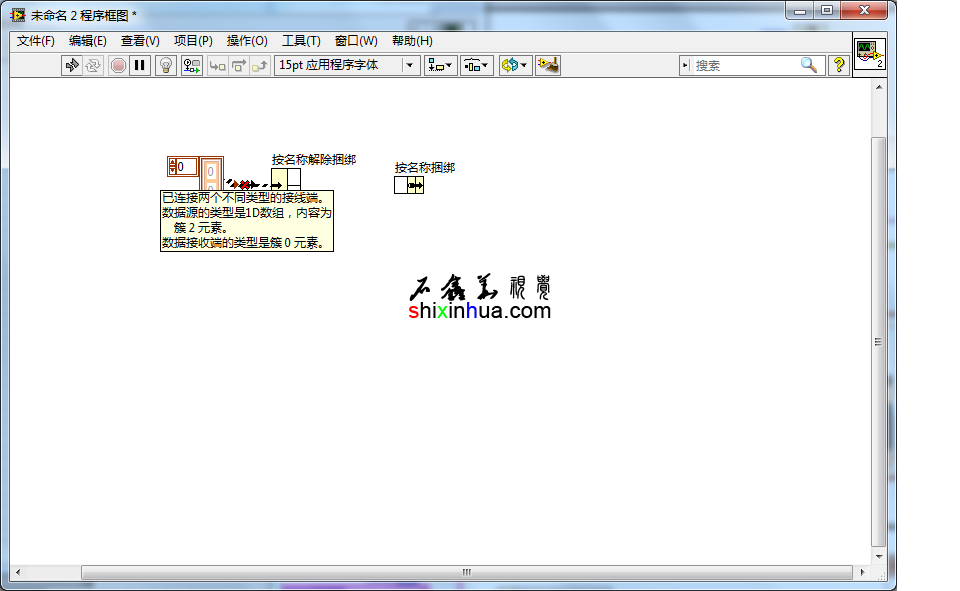The width and height of the screenshot is (960, 591).
Task: Click the Run VI arrow button
Action: (71, 65)
